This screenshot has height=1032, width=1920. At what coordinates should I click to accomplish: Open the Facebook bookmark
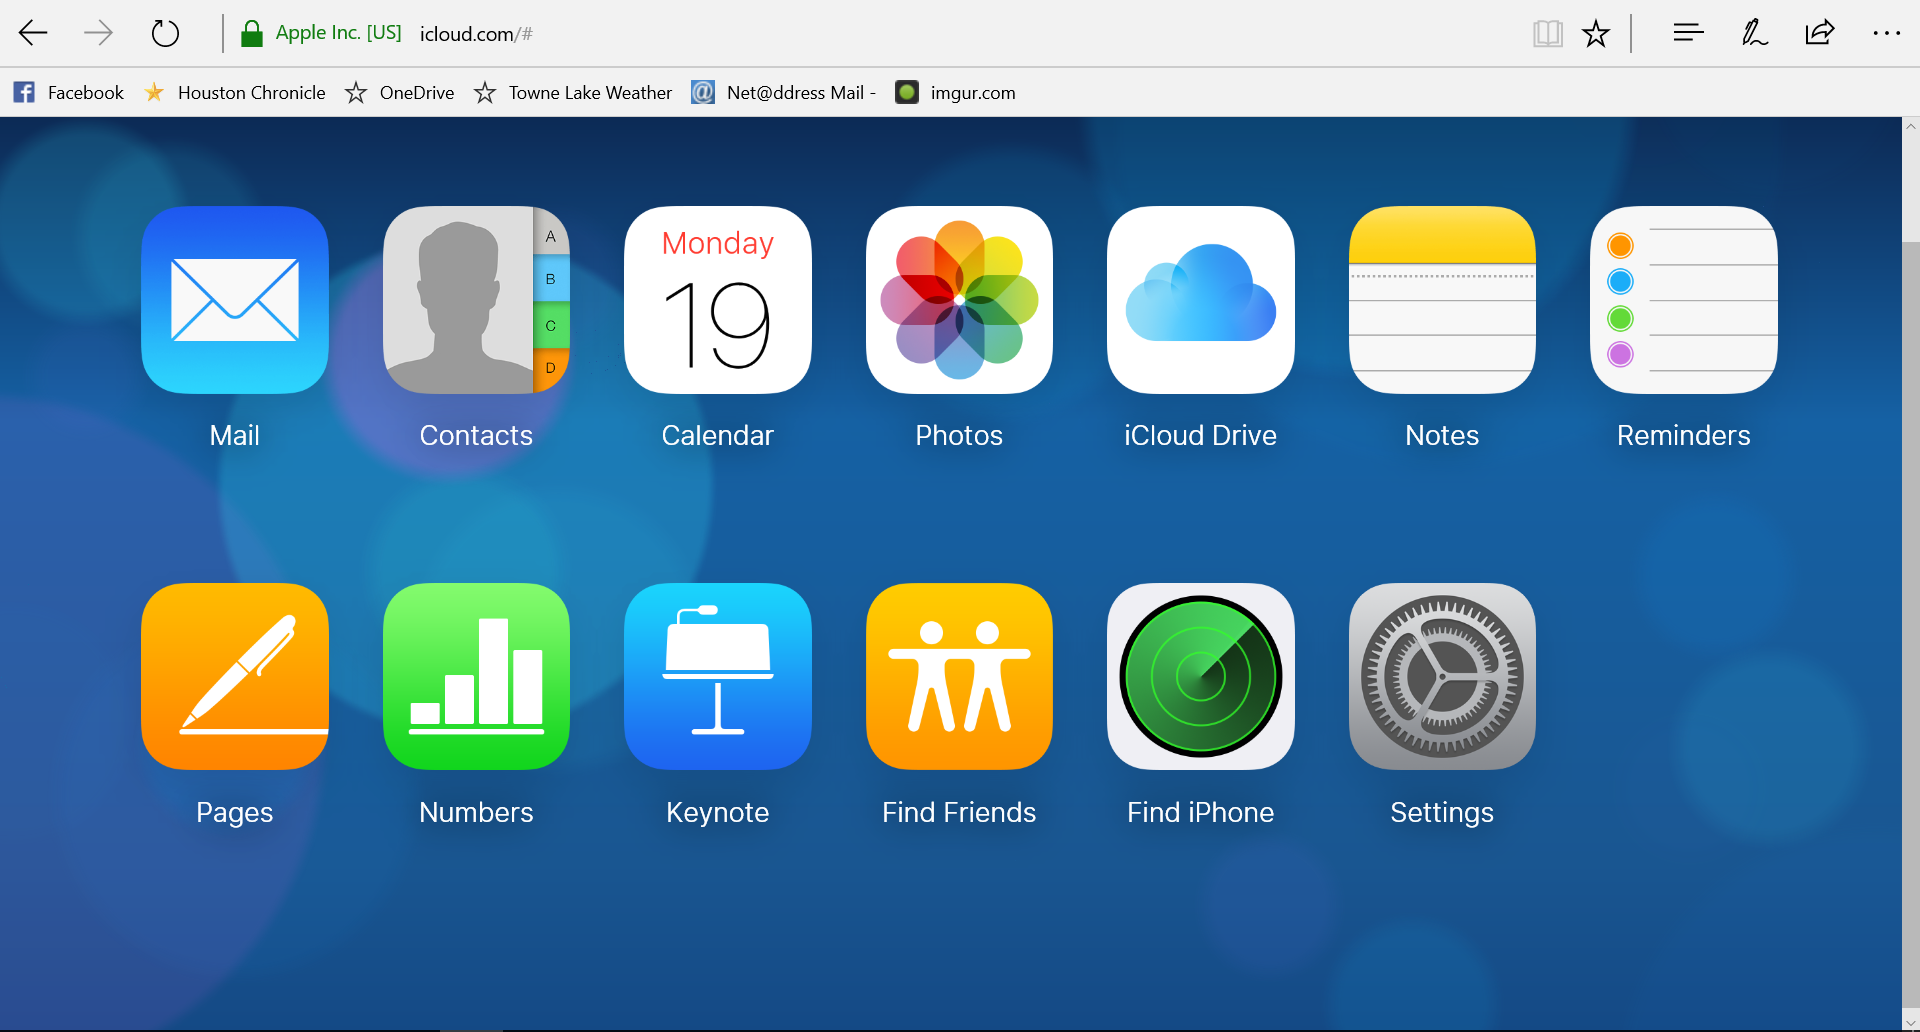(69, 93)
